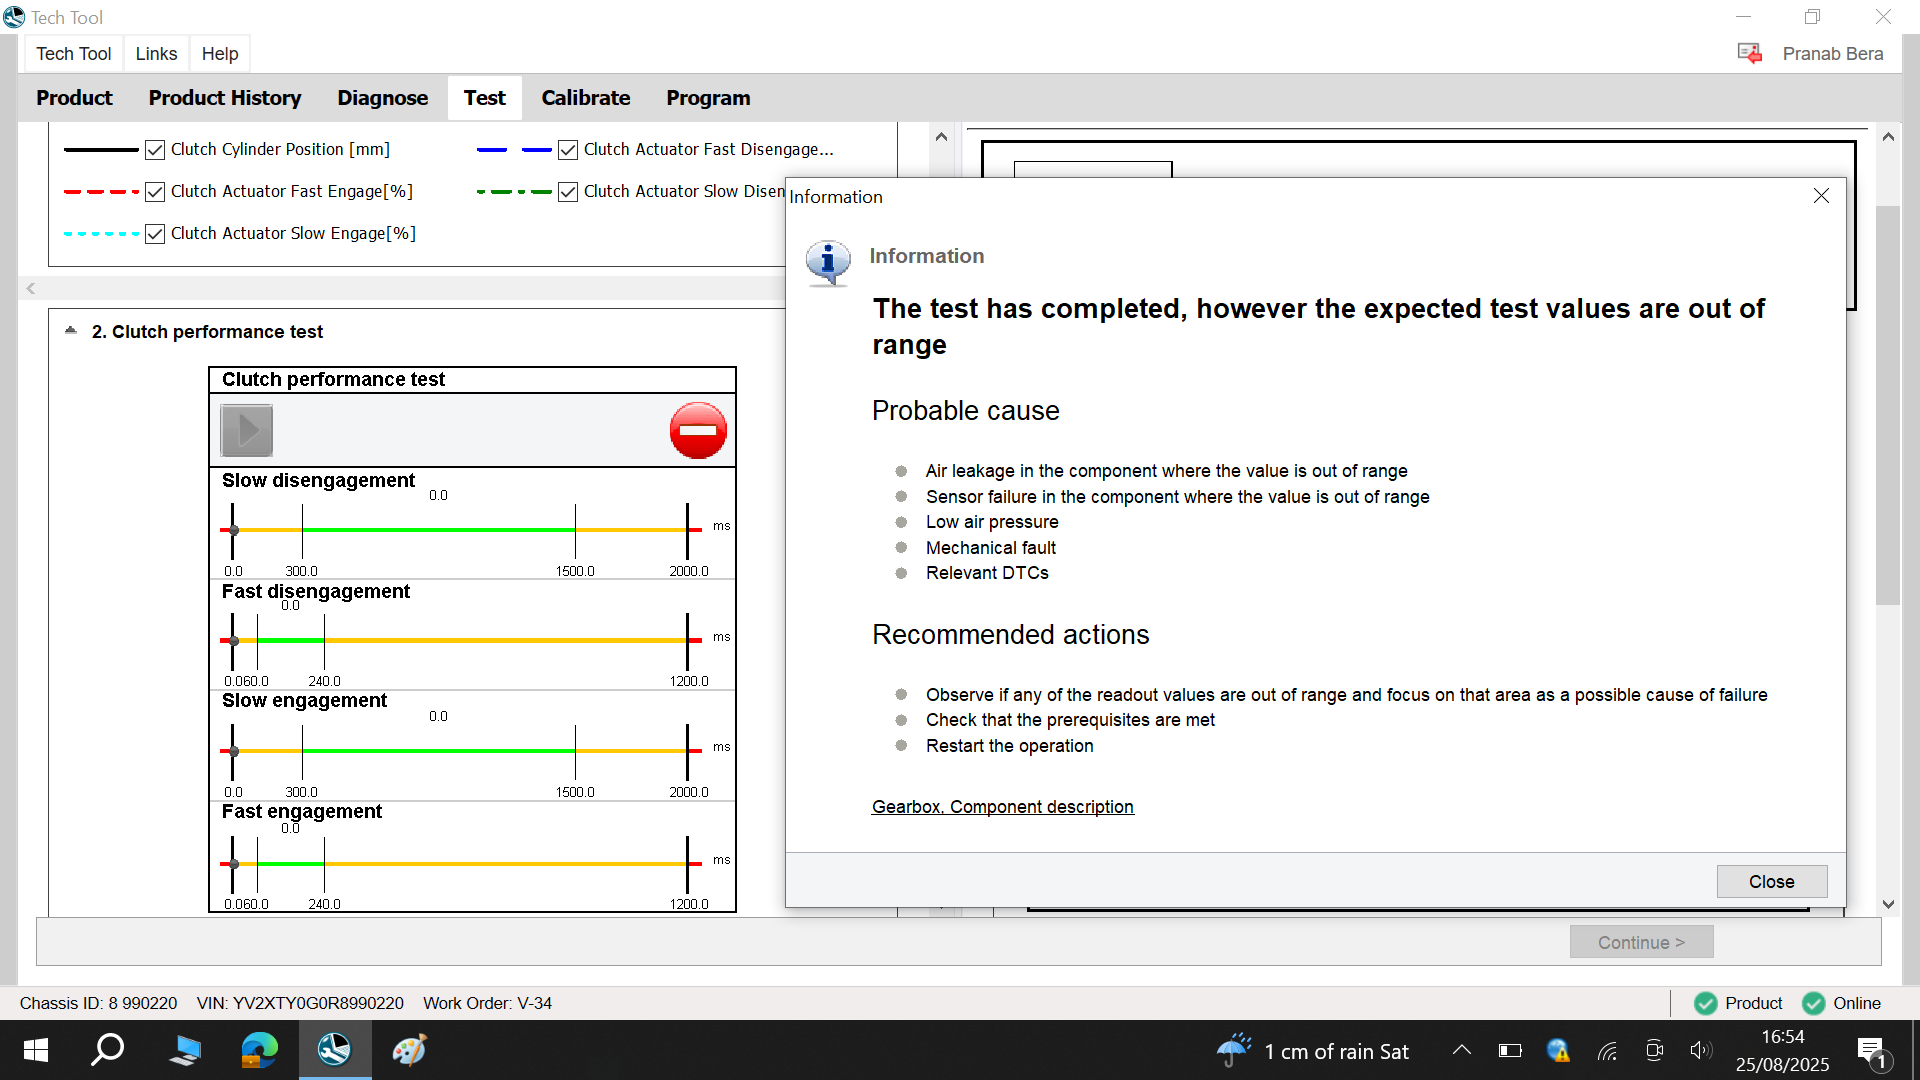Click the green Online status icon
Screen dimensions: 1920x1080
point(1813,1003)
